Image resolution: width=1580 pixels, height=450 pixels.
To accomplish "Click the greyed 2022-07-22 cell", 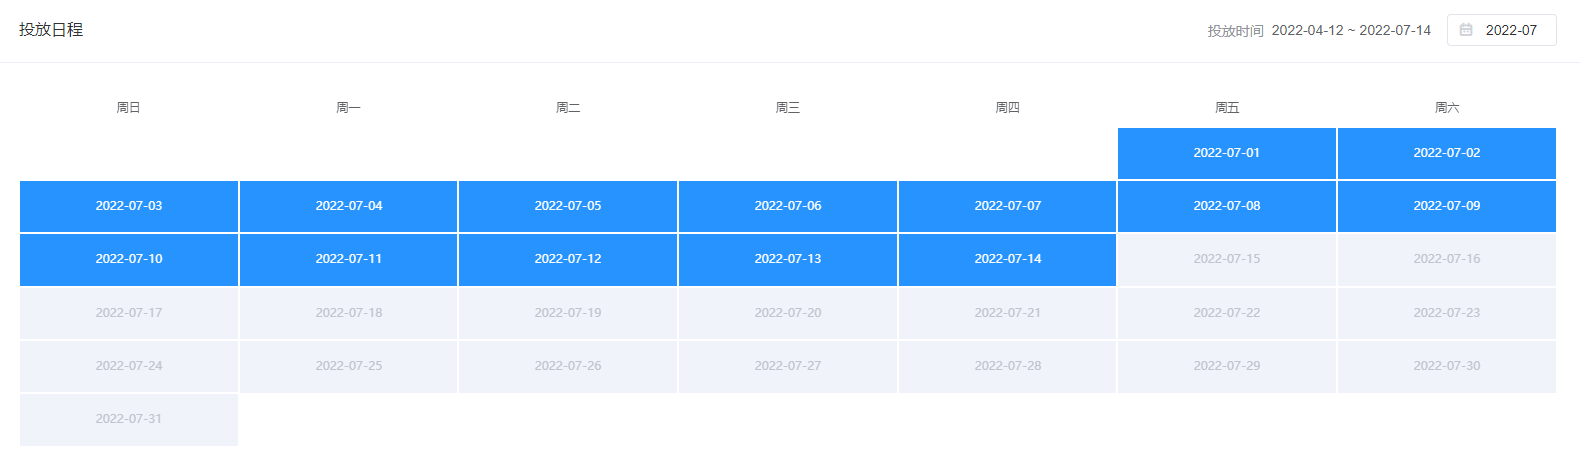I will coord(1227,313).
